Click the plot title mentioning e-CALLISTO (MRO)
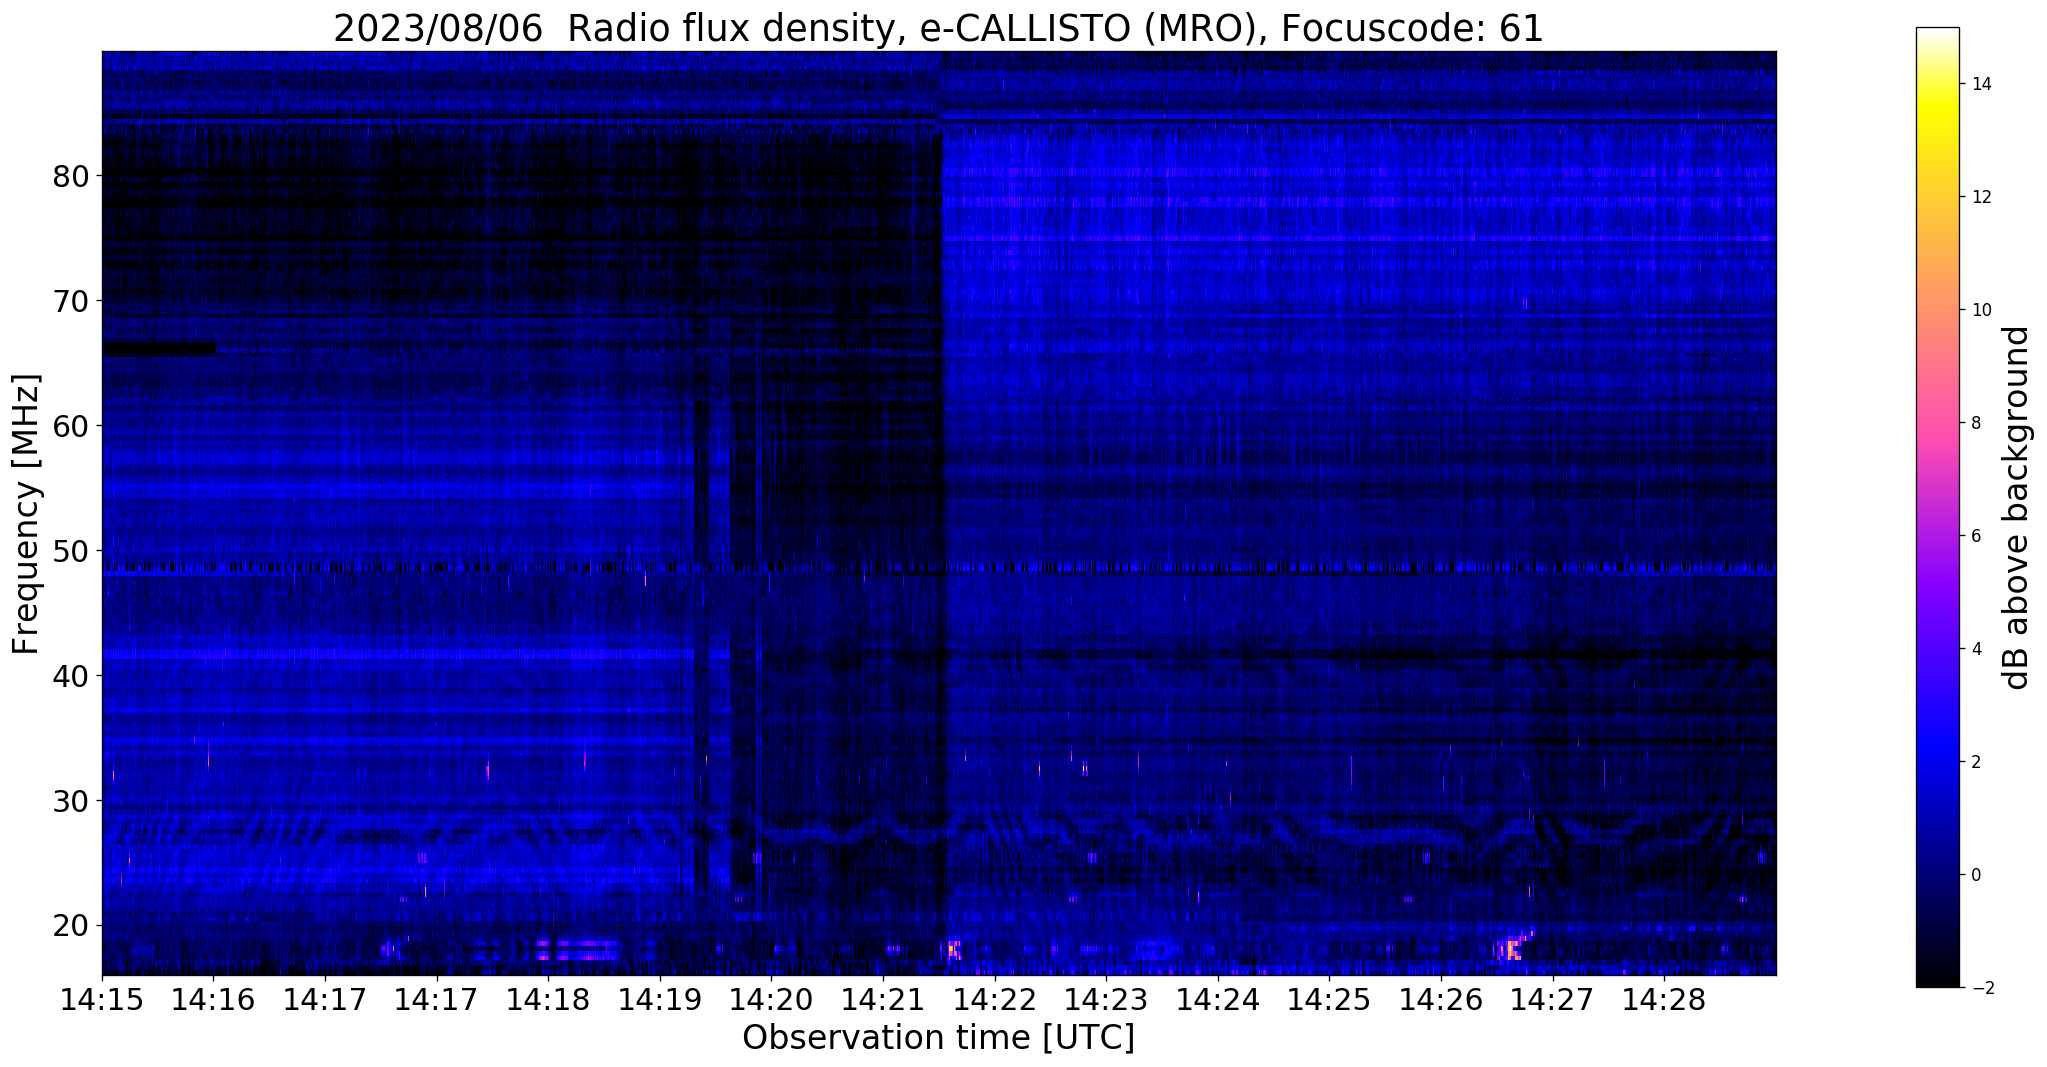2047x1067 pixels. [x=938, y=29]
